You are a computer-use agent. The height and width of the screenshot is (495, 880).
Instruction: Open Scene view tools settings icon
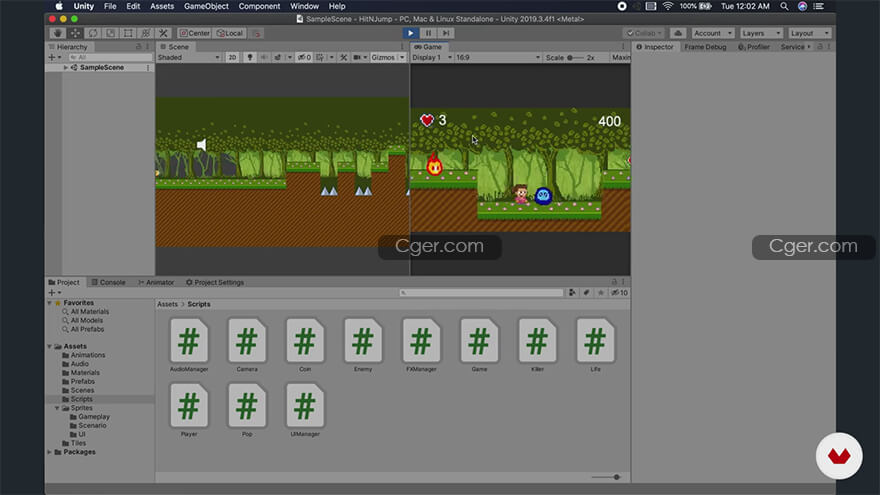coord(343,57)
